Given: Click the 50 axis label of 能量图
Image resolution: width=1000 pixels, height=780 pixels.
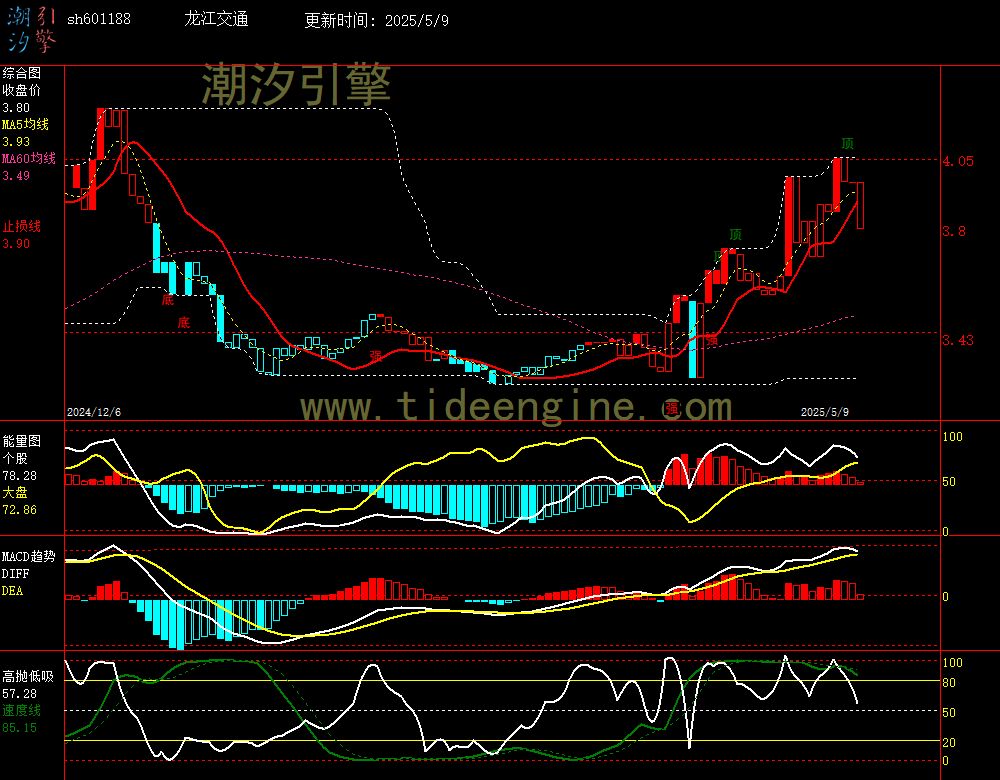Looking at the screenshot, I should click(x=949, y=482).
